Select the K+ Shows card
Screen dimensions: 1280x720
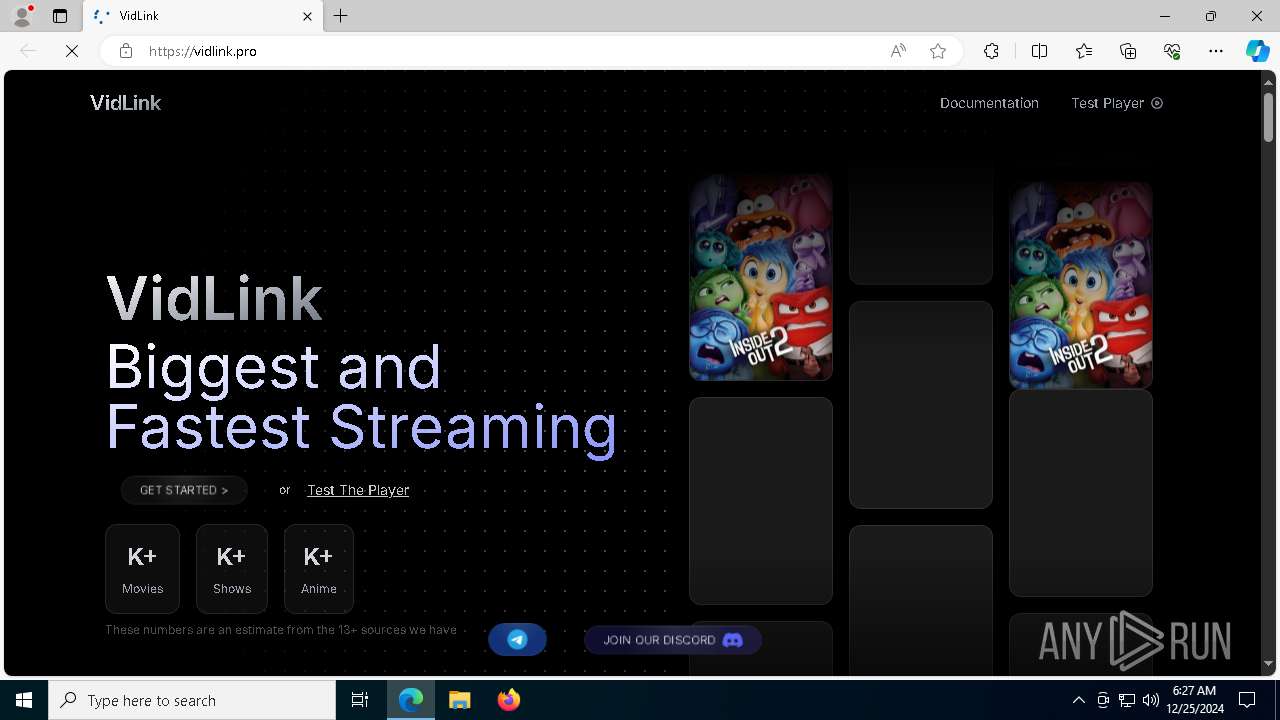coord(232,569)
